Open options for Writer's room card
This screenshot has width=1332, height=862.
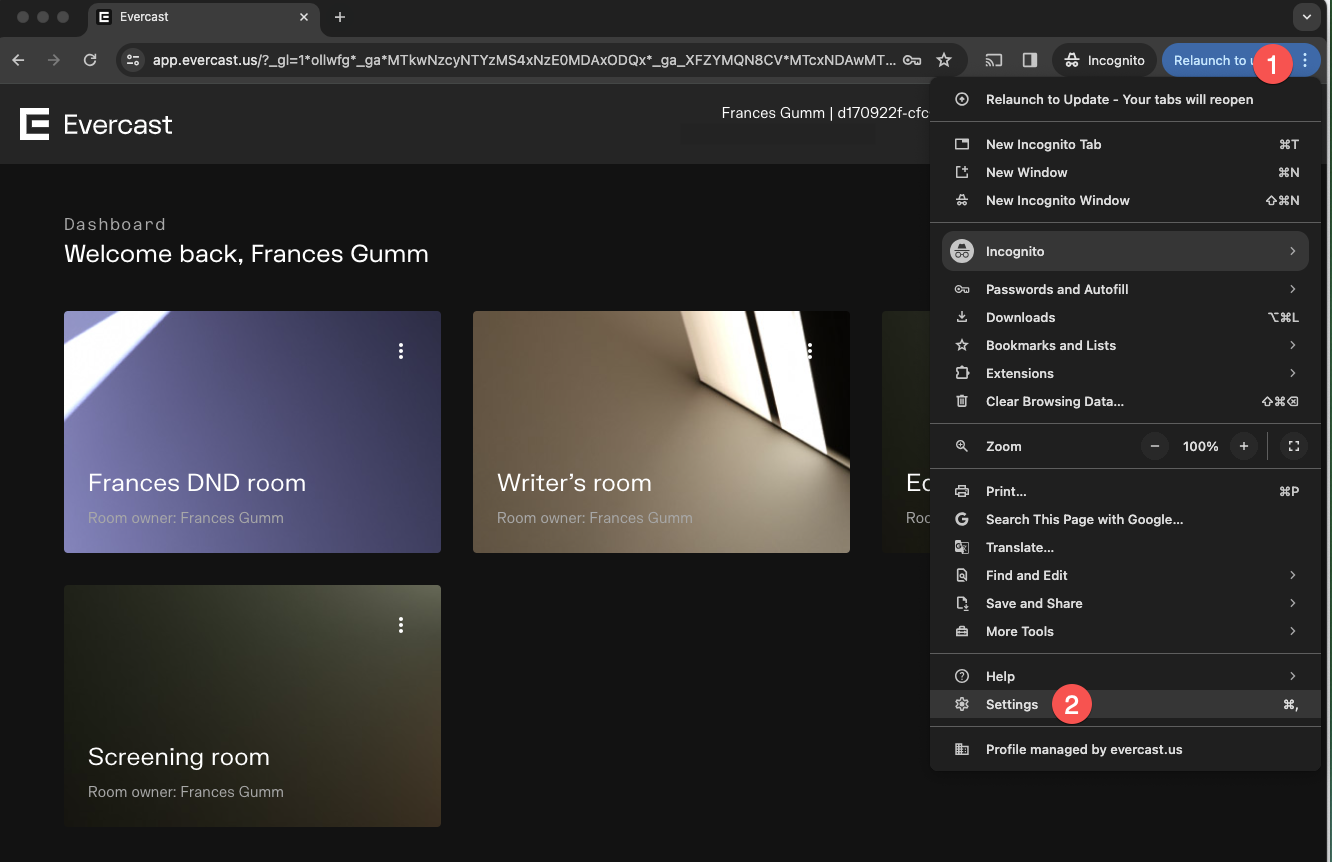[x=810, y=351]
